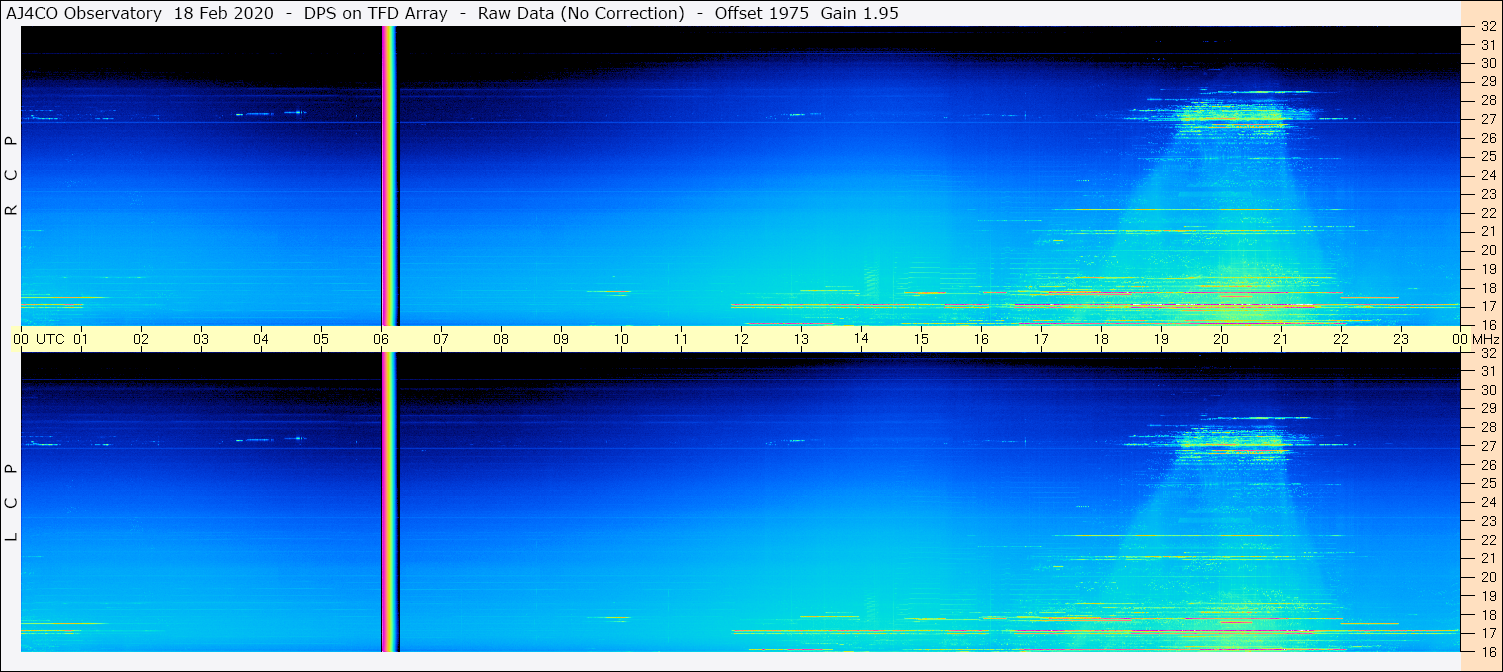The height and width of the screenshot is (672, 1503).
Task: Pick the 24 MHz tick of LCP panel
Action: click(1488, 502)
